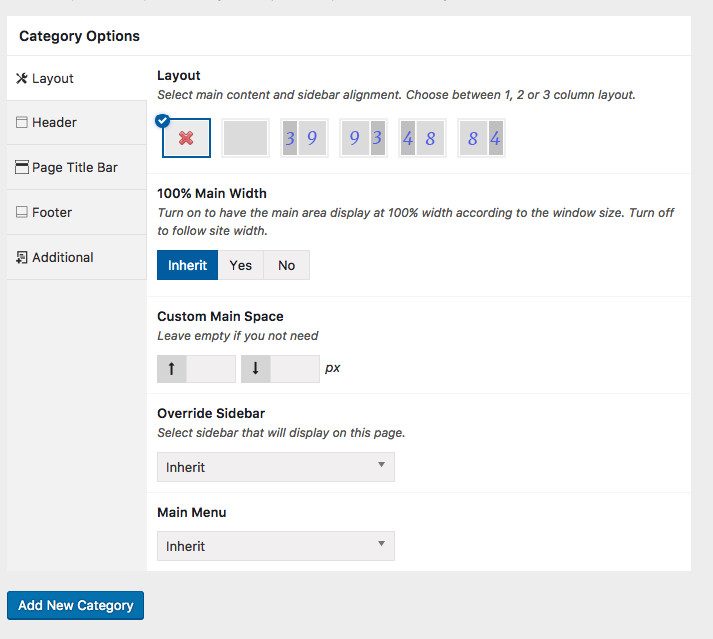Turn off 100% Main Width with No
This screenshot has width=713, height=639.
pos(287,265)
